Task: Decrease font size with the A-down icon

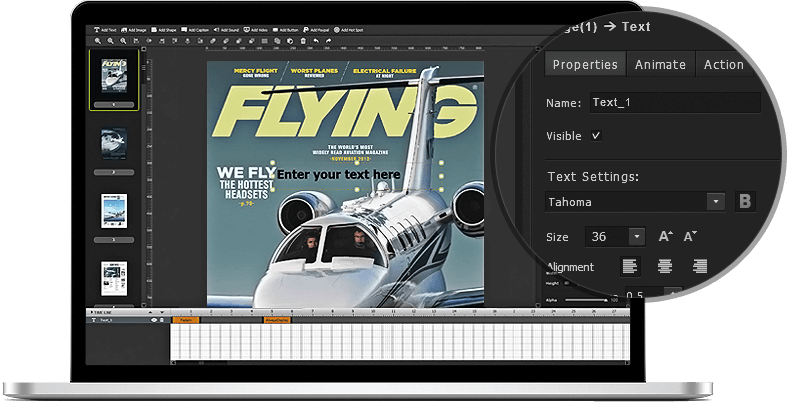Action: click(691, 236)
